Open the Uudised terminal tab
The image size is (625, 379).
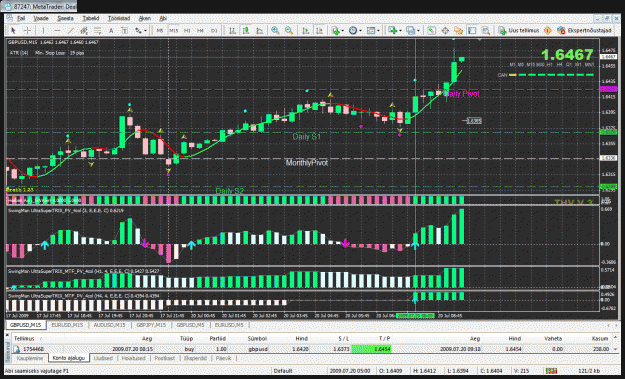(x=103, y=358)
